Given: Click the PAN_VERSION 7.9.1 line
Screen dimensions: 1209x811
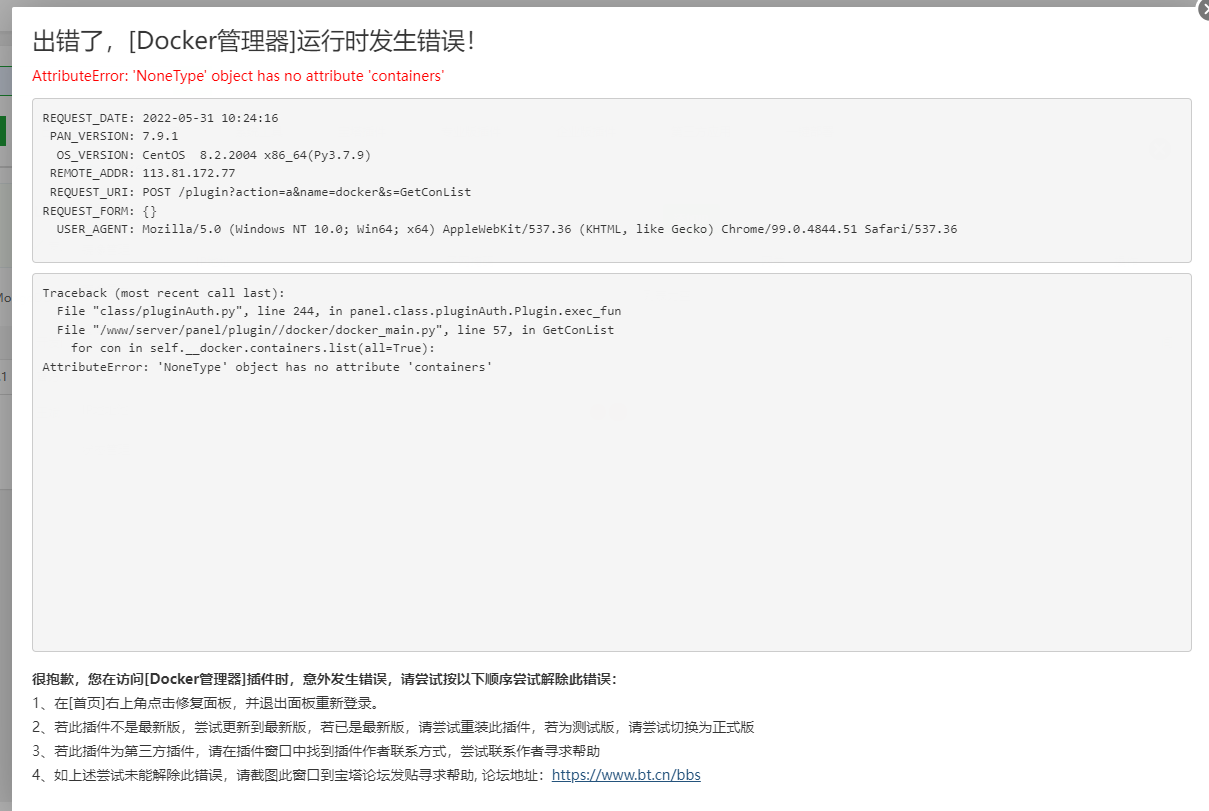Looking at the screenshot, I should pos(114,136).
